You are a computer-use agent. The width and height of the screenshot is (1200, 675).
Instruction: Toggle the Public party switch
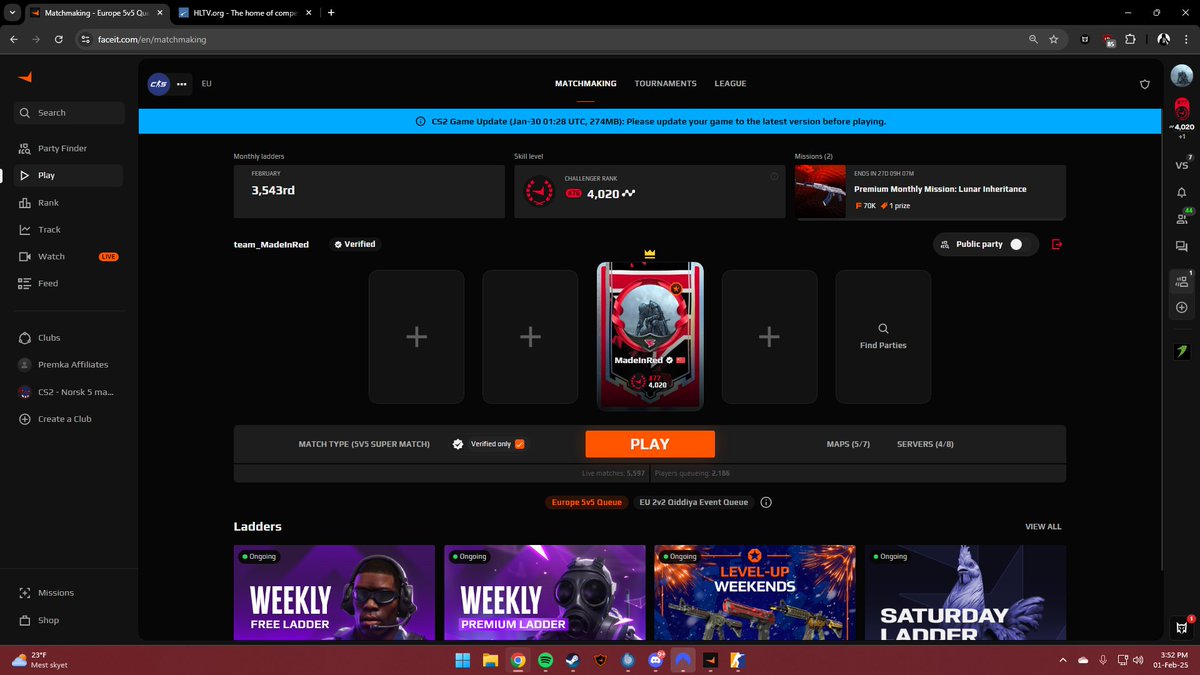pos(1016,244)
